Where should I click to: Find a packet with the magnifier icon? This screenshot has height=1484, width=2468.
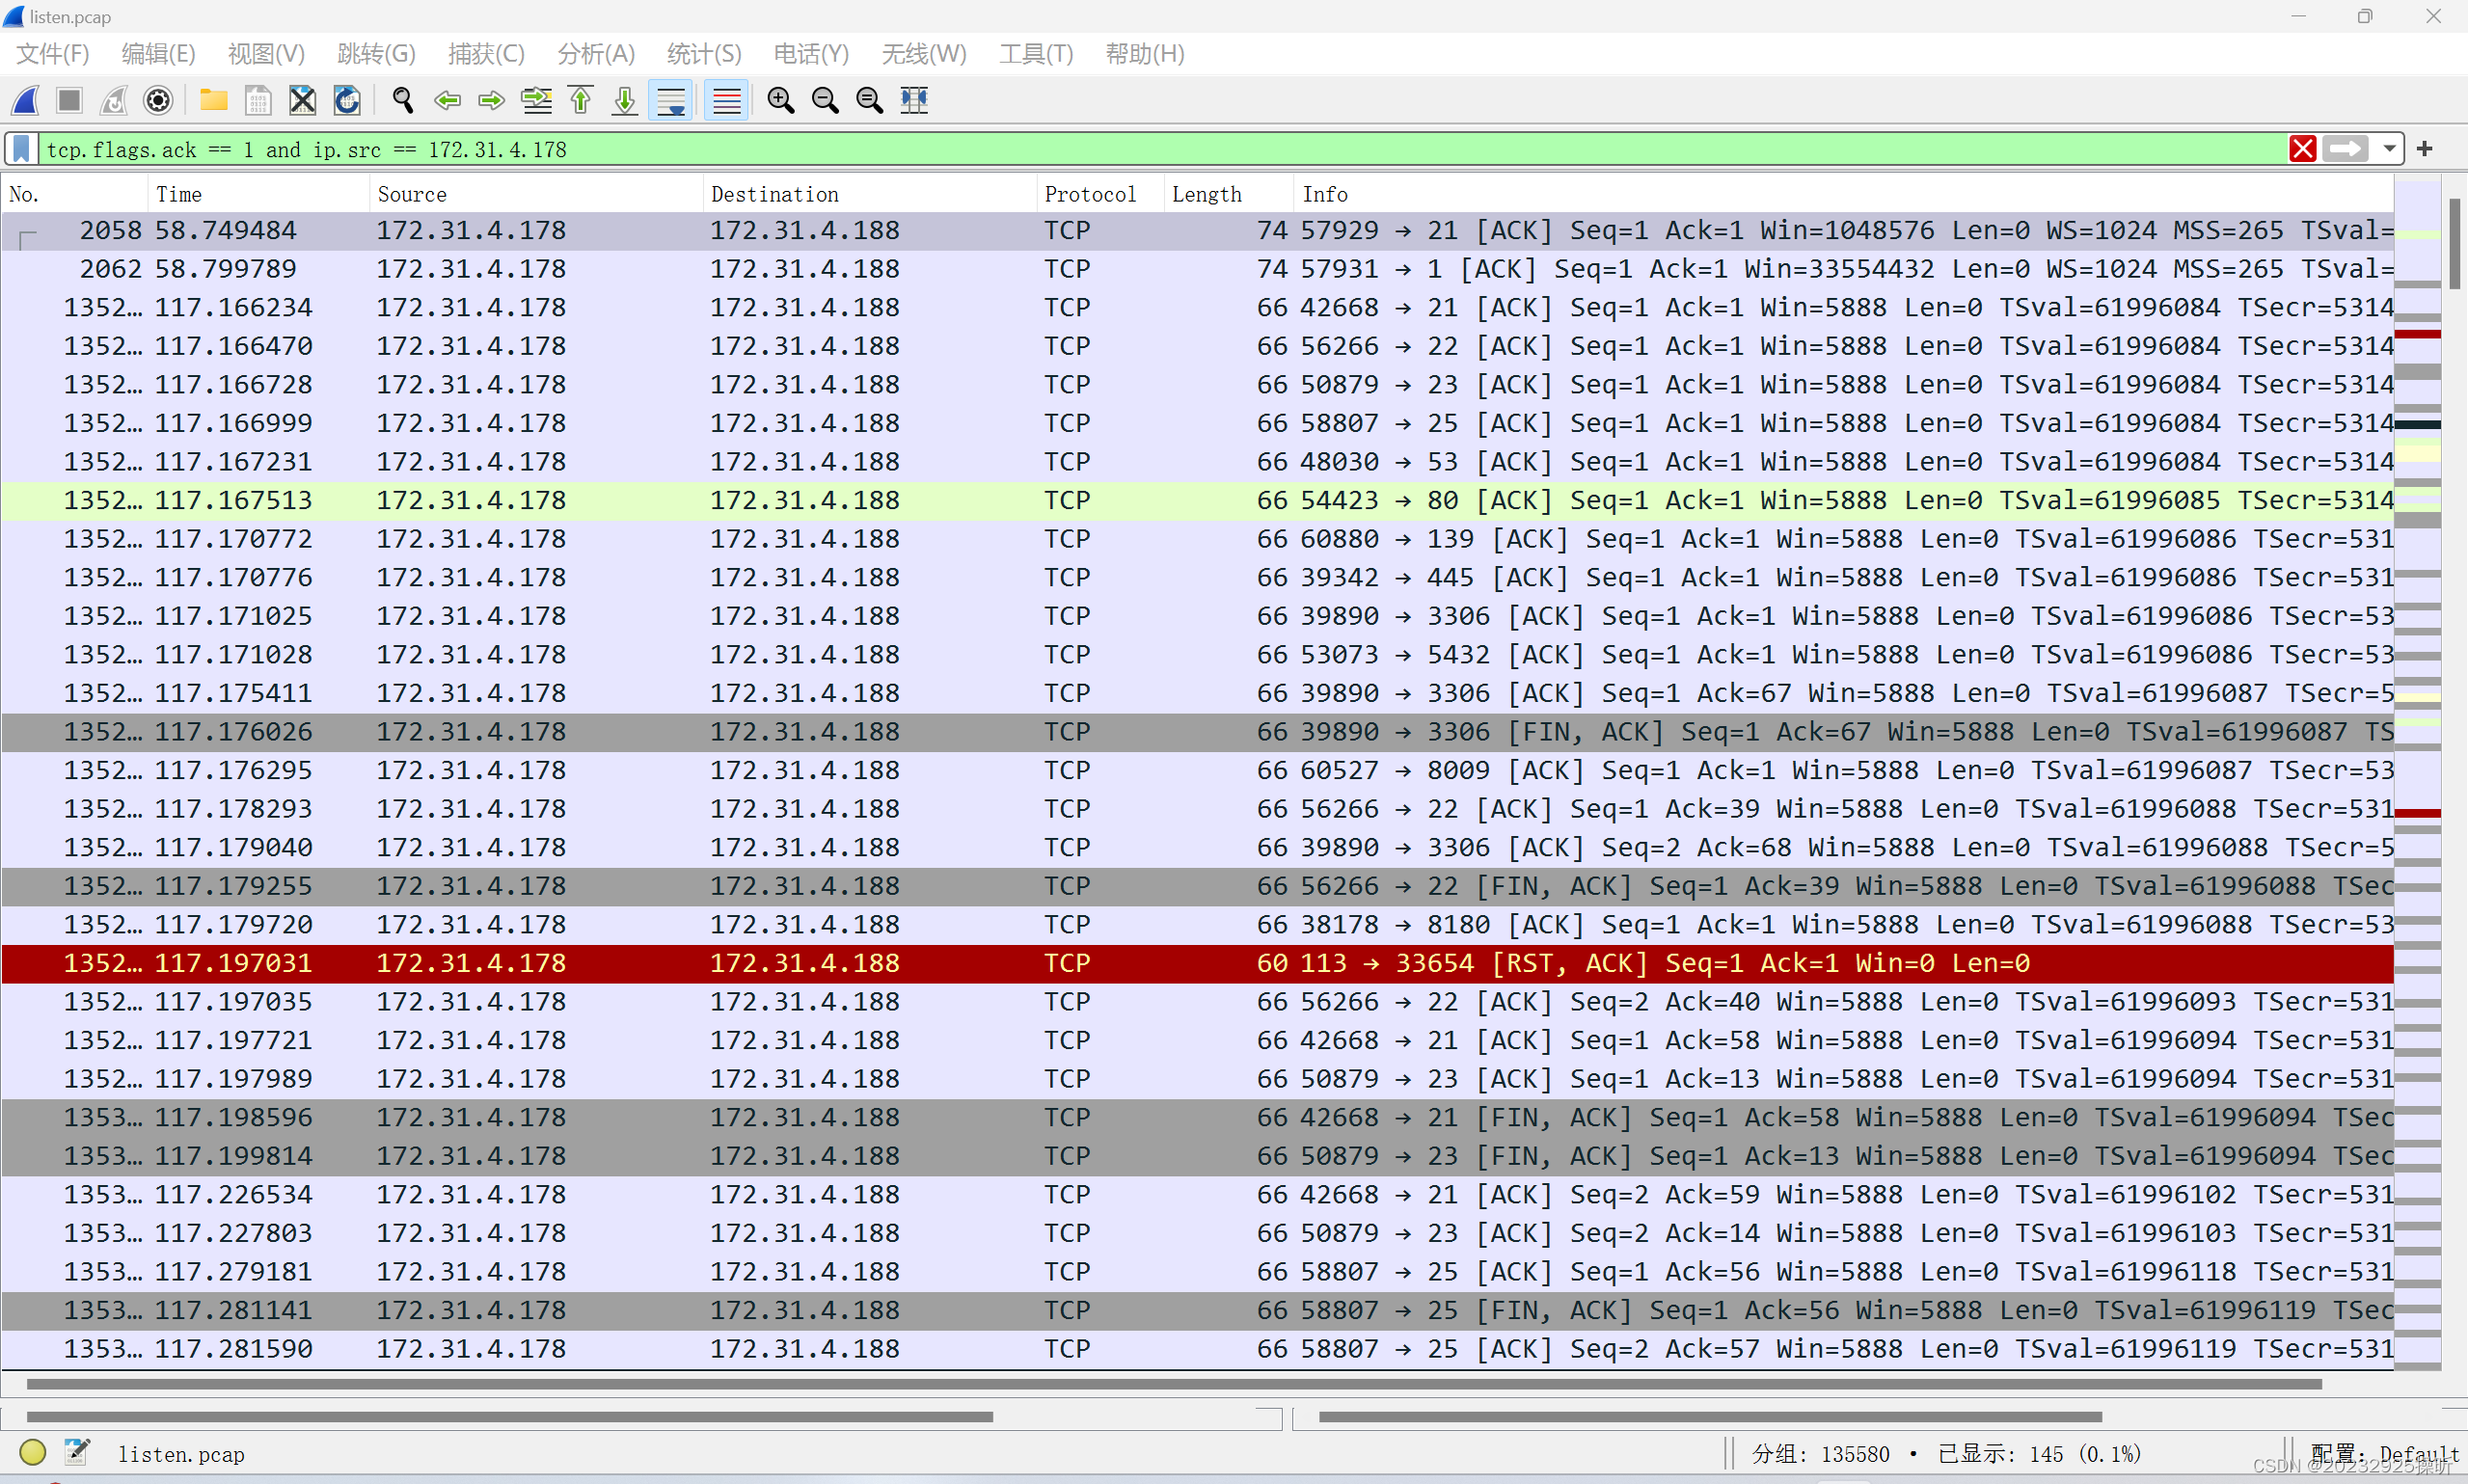(x=402, y=100)
